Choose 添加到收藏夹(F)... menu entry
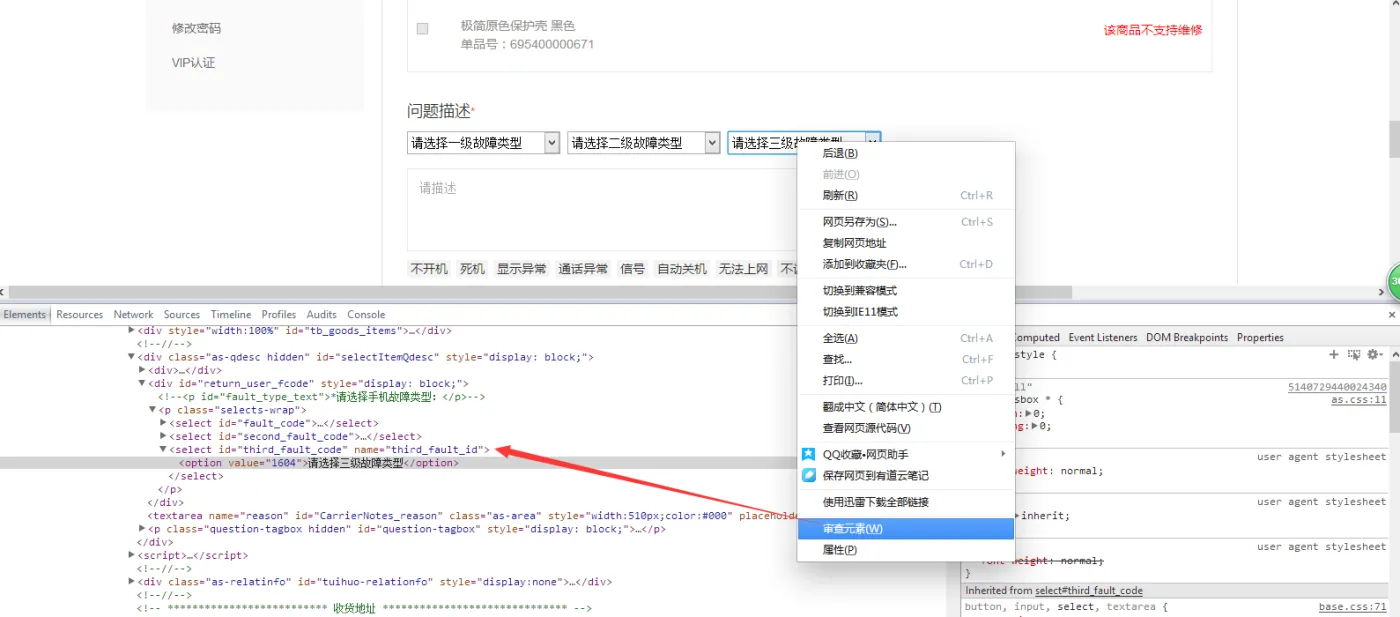Image resolution: width=1400 pixels, height=617 pixels. 906,264
